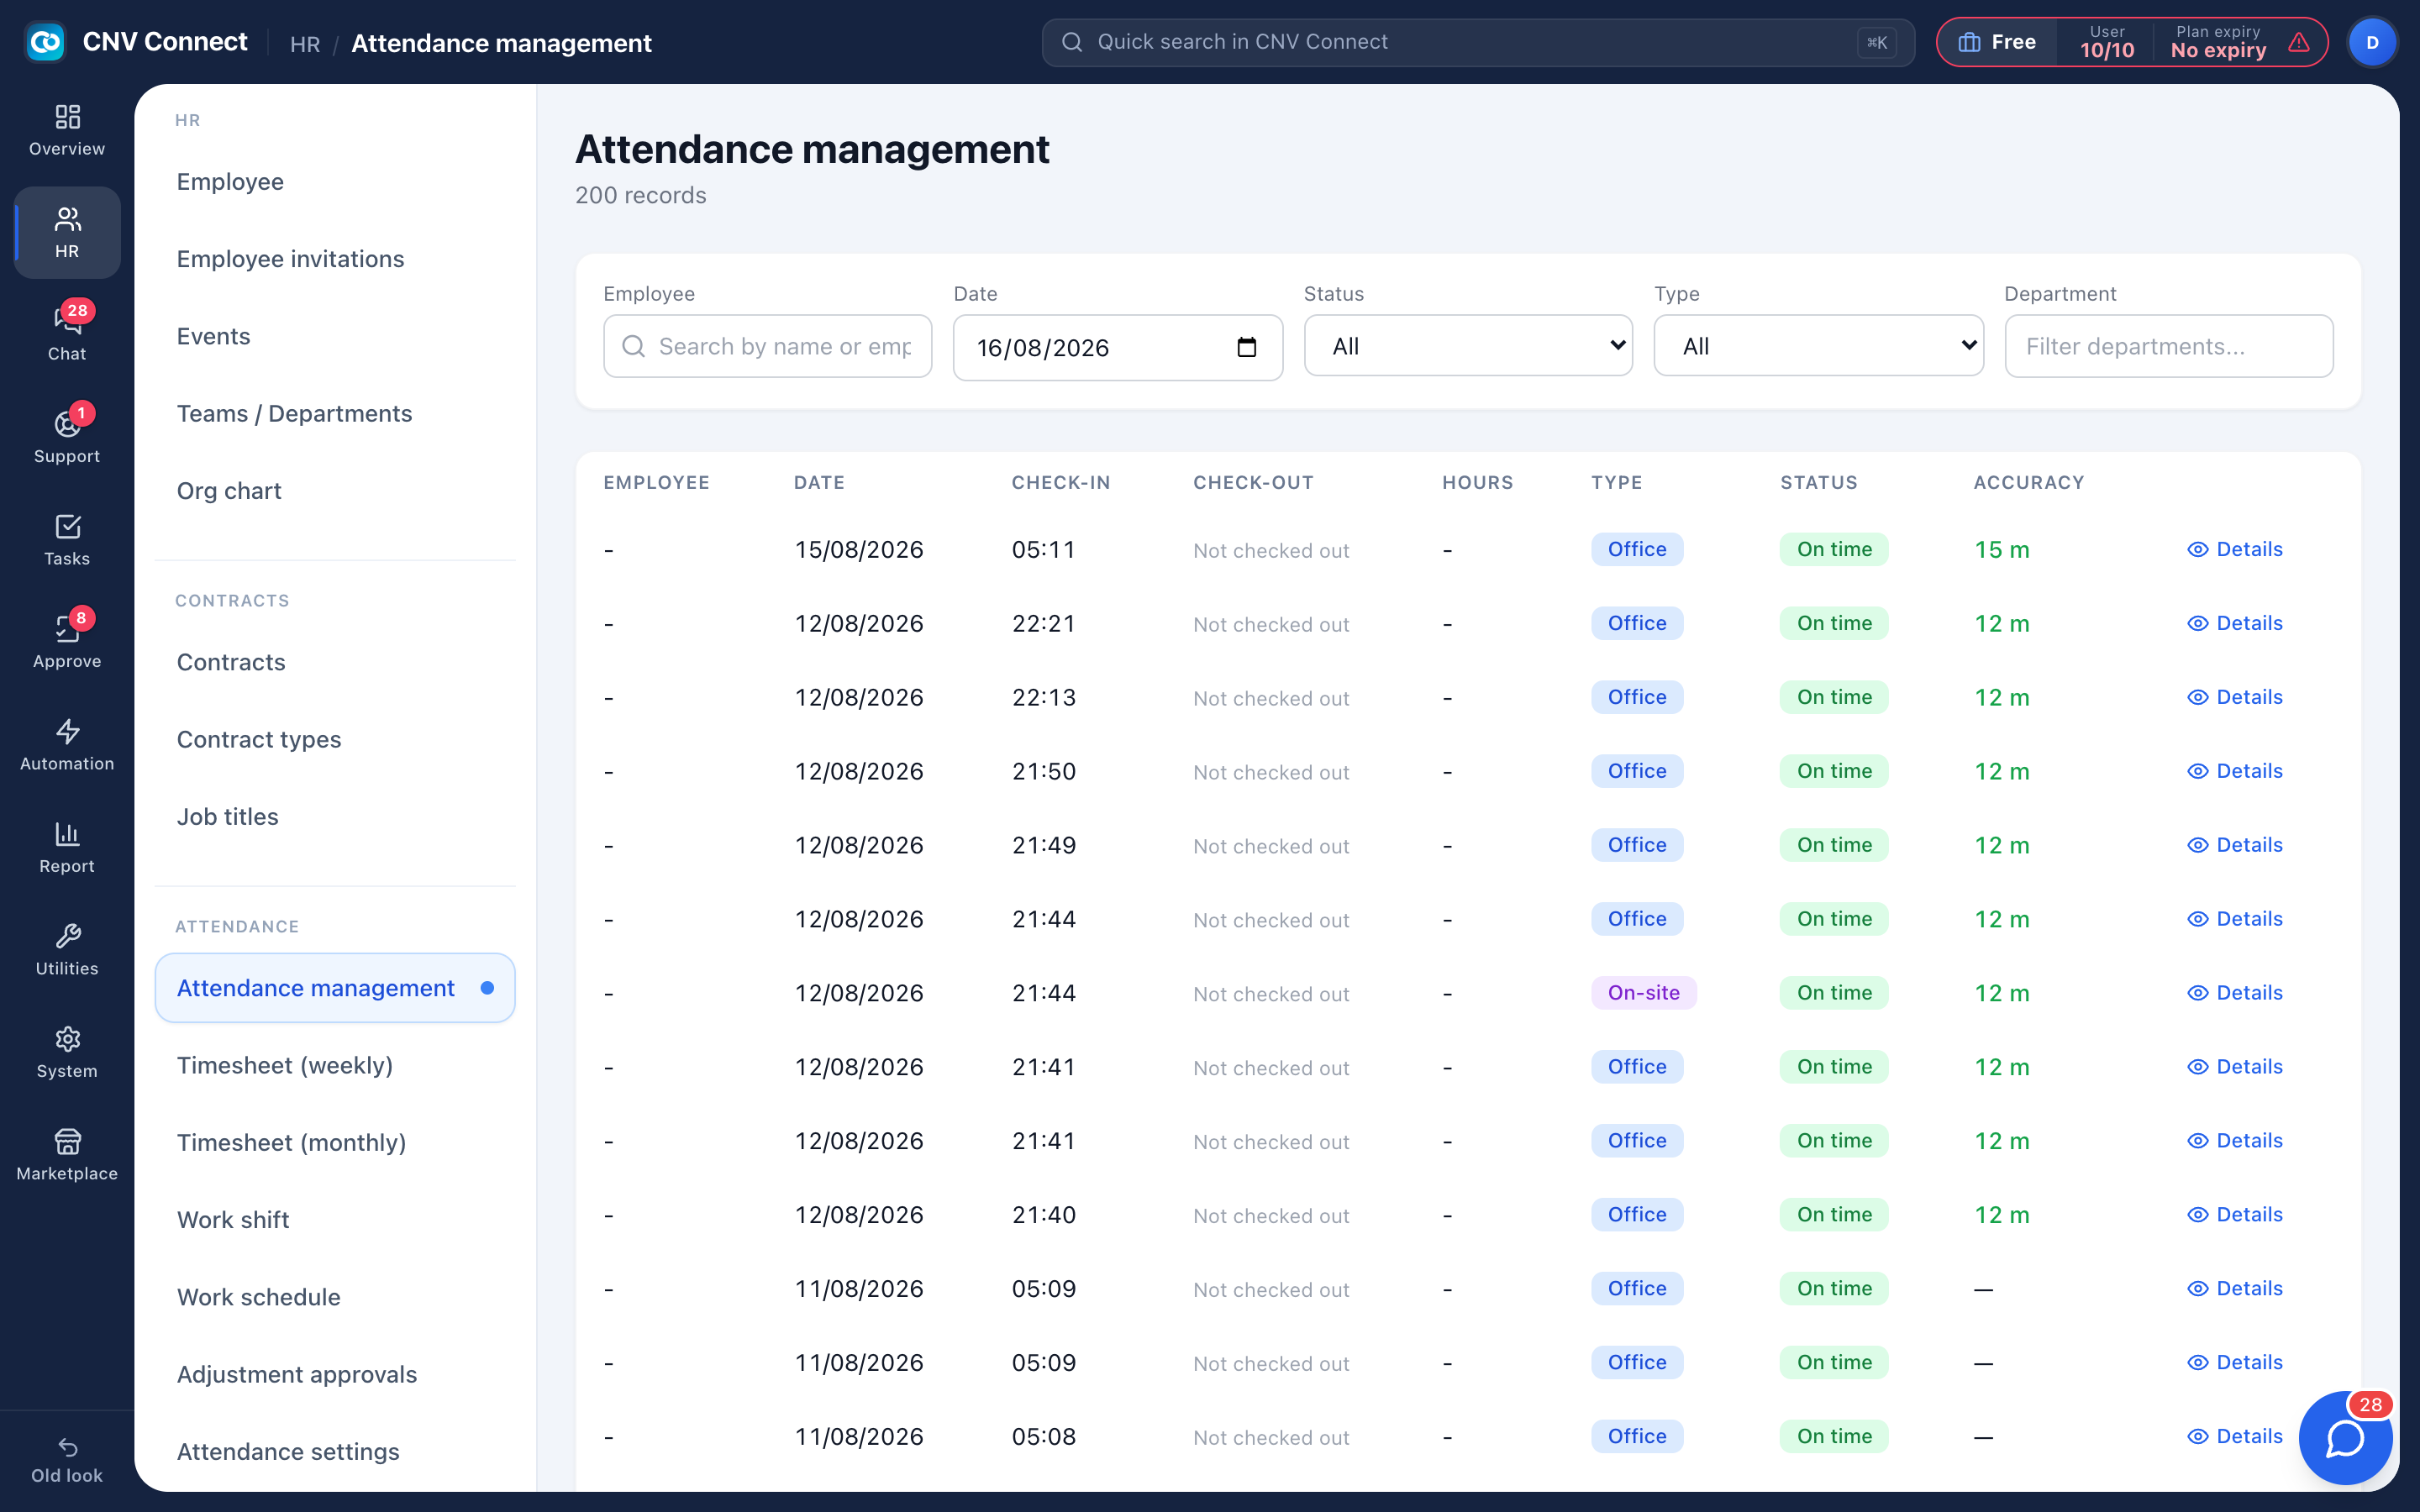Click the ACCURACY column header
Viewport: 2420px width, 1512px height.
click(x=2029, y=483)
